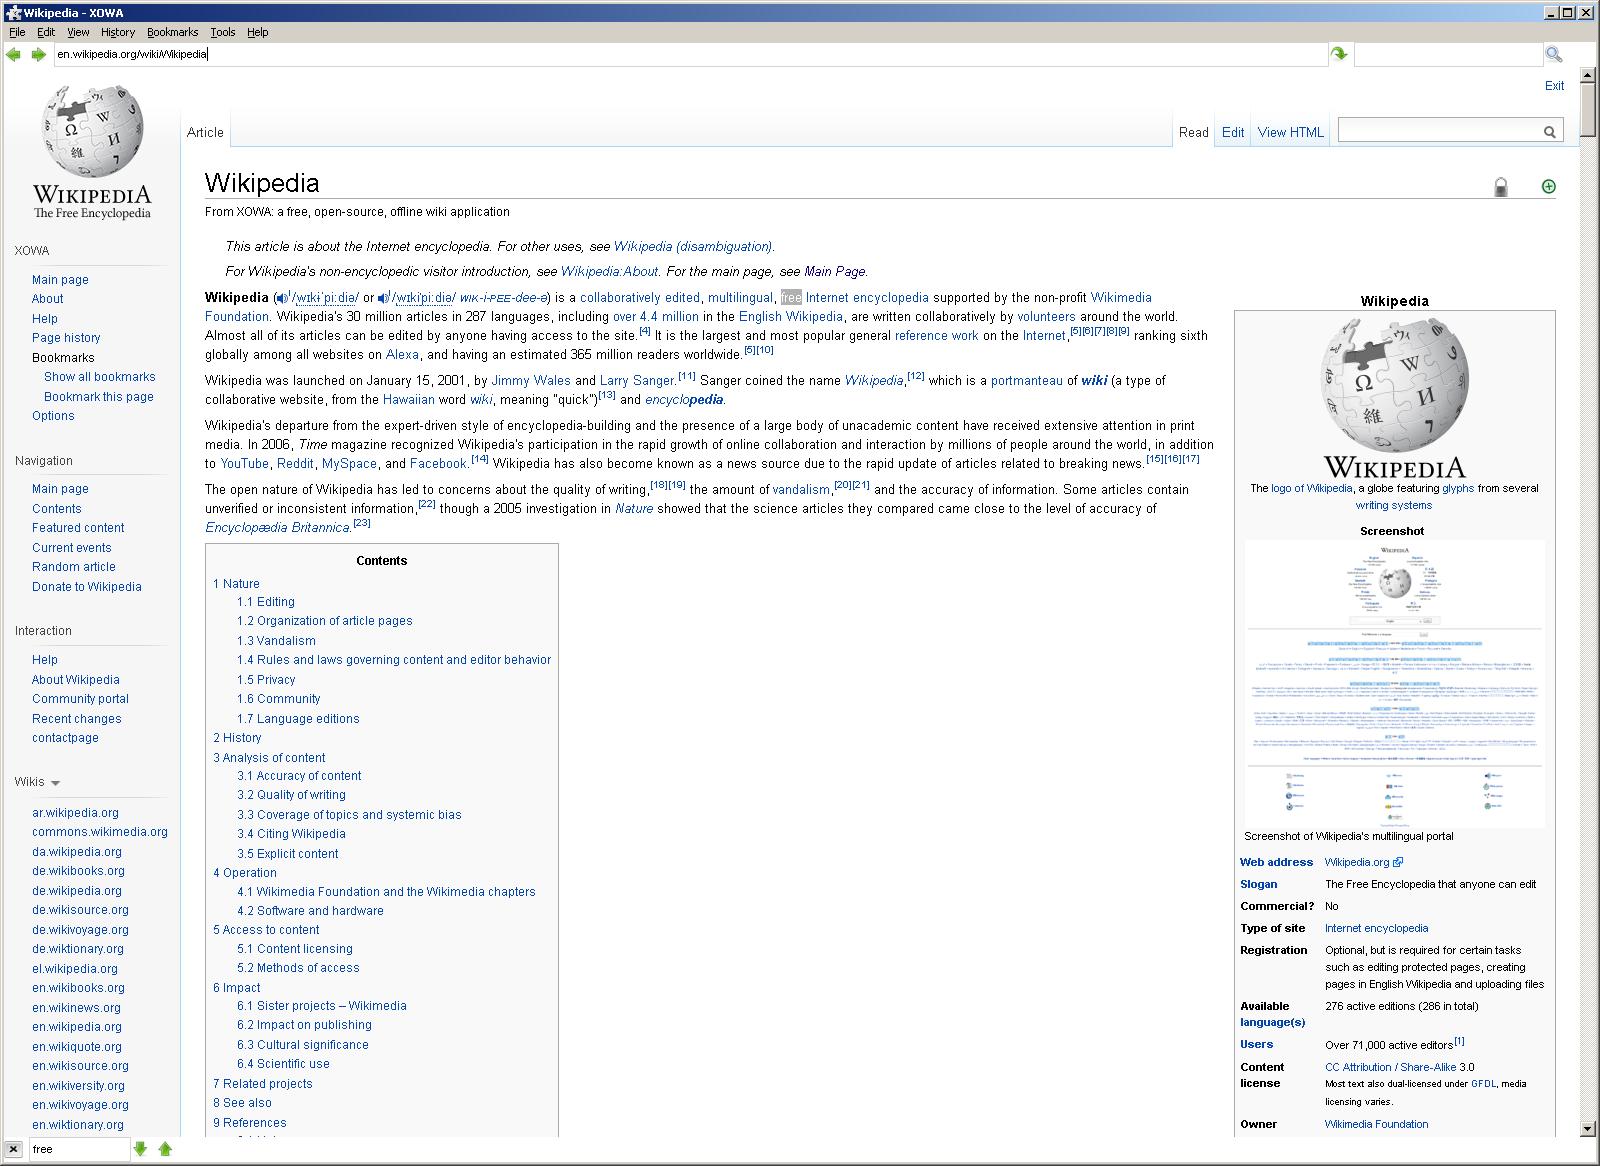Play the second pronunciation audio speaker icon
Viewport: 1600px width, 1166px height.
[383, 298]
